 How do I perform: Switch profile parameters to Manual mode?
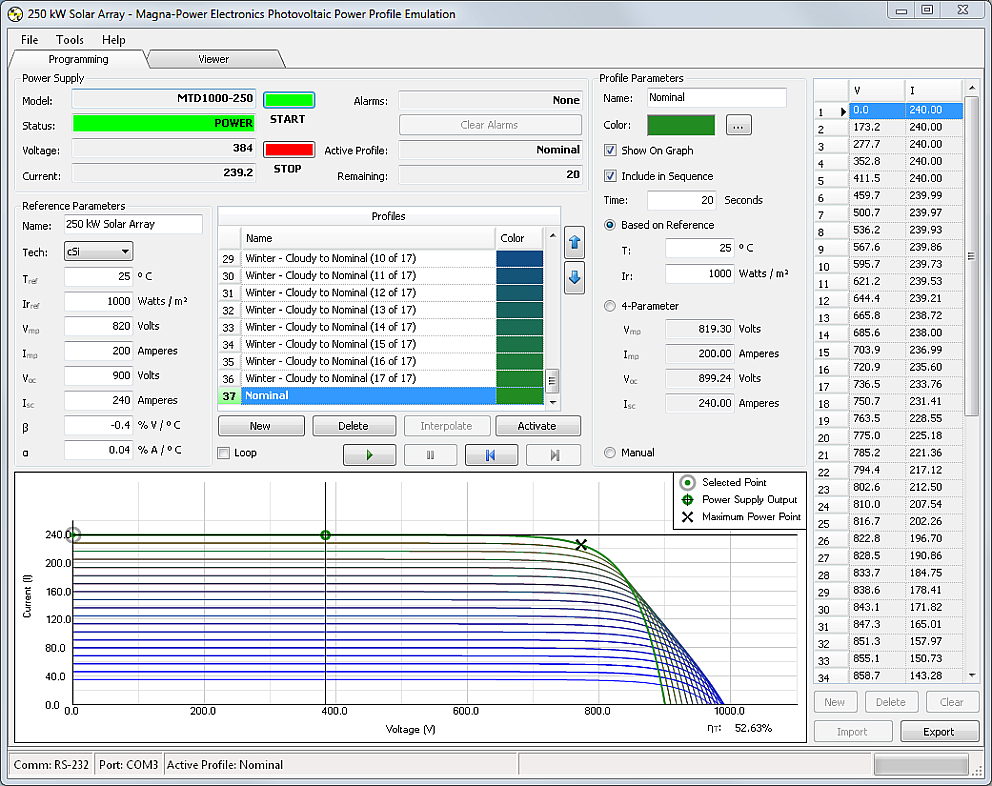[x=609, y=452]
